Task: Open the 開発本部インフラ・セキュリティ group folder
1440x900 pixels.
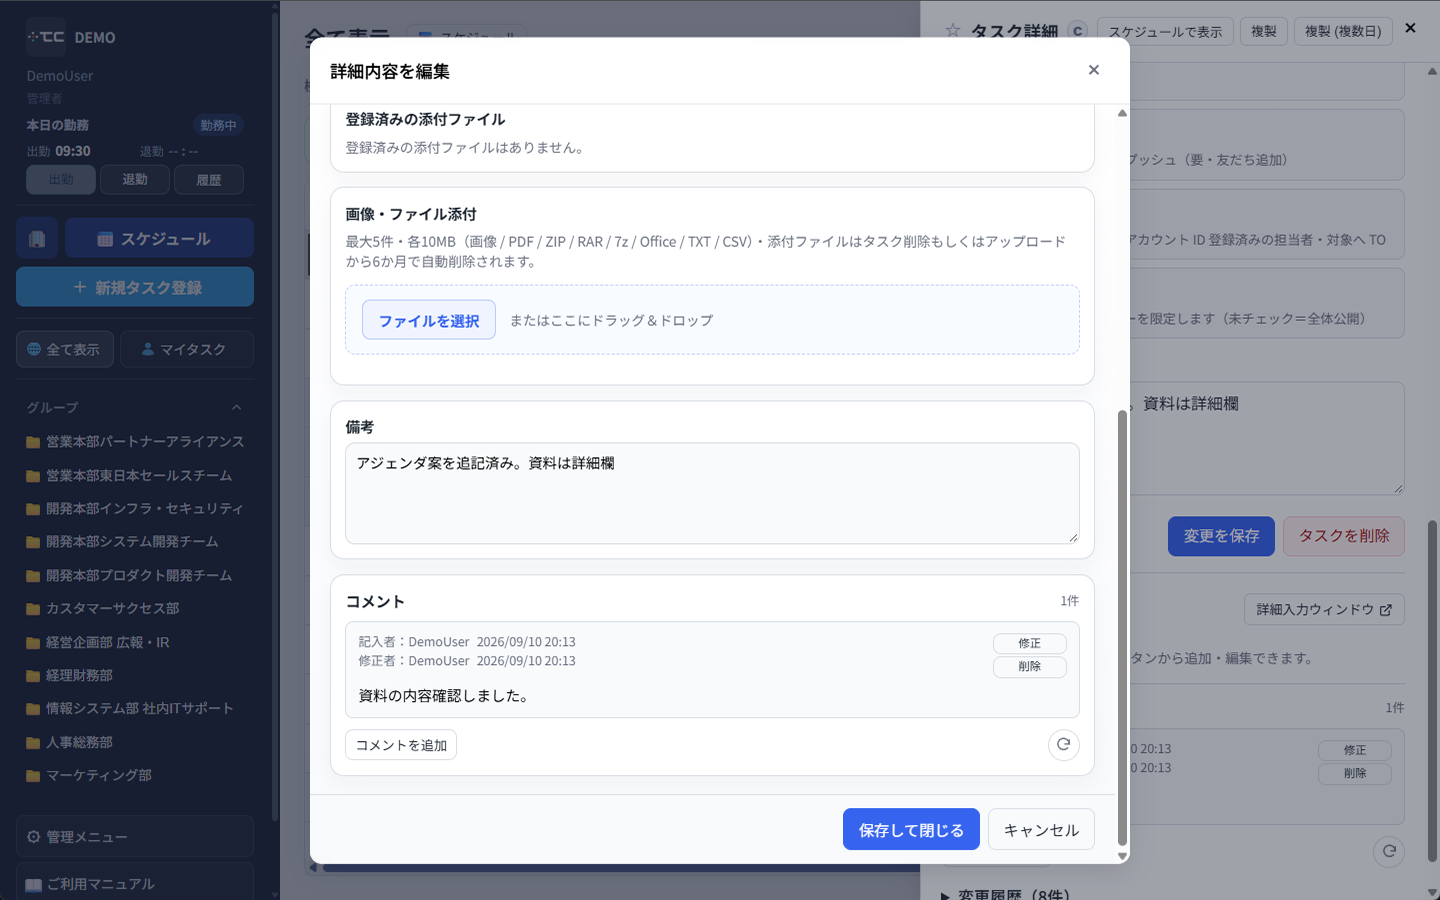Action: tap(135, 509)
